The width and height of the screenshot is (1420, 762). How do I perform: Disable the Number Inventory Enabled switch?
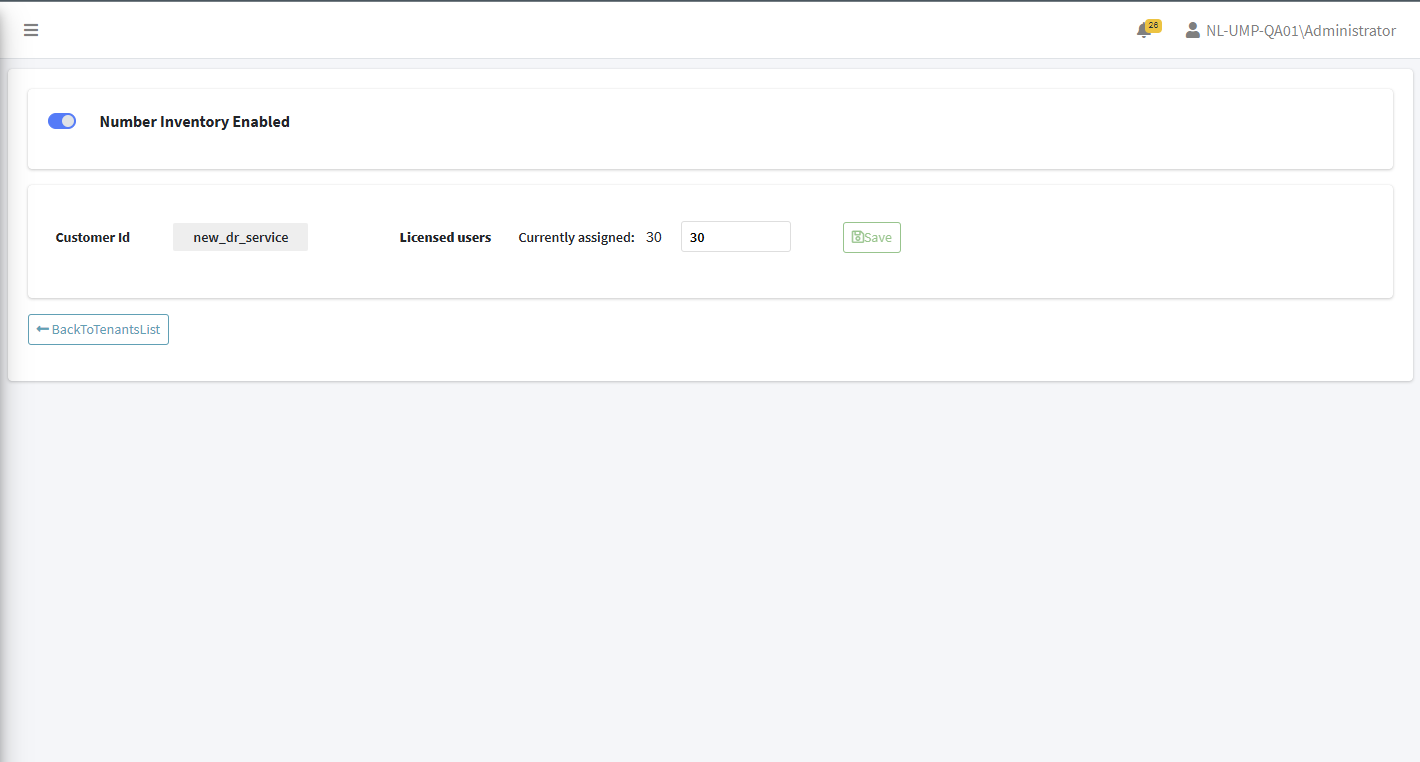point(62,121)
